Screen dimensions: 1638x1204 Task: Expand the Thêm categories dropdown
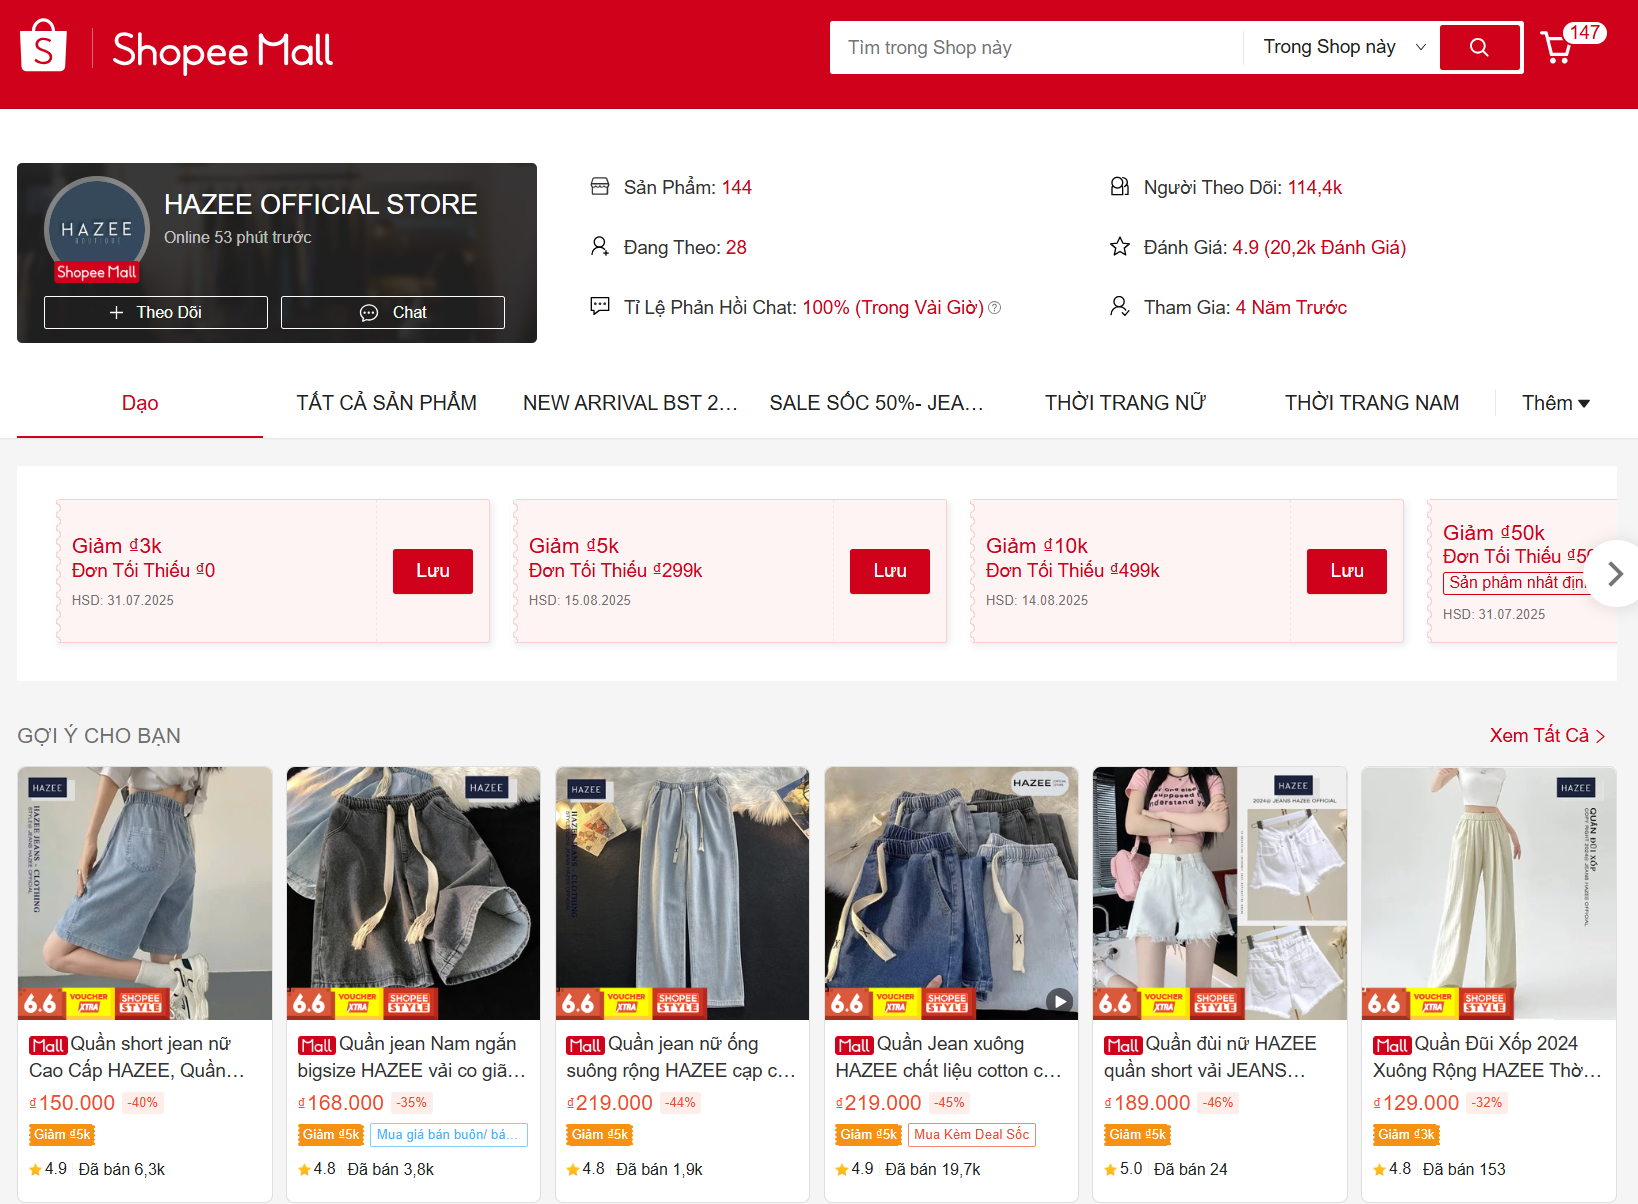[x=1556, y=403]
